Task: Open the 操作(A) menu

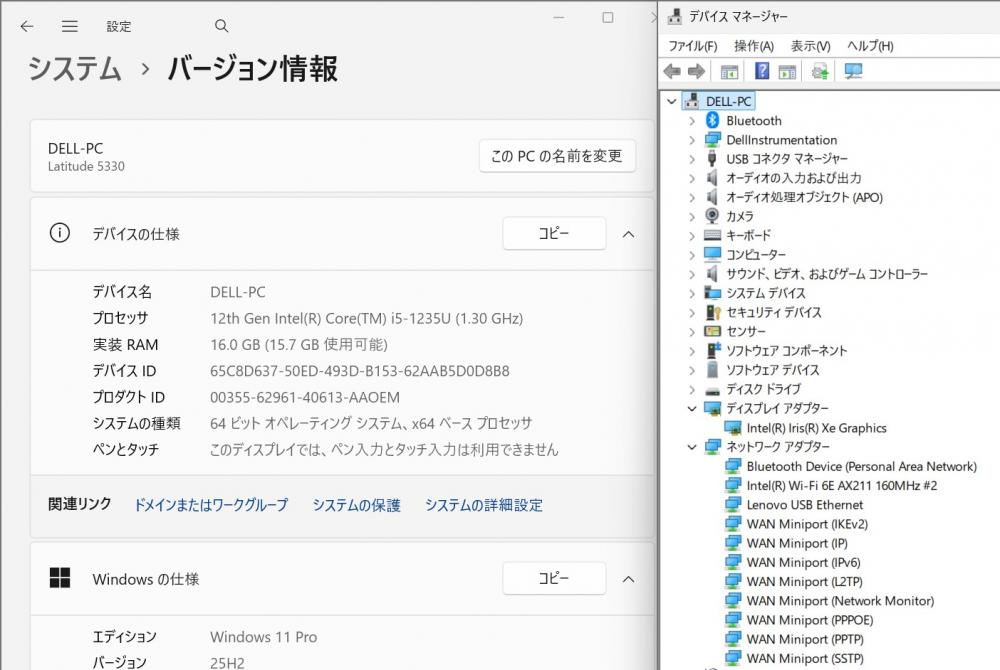Action: pyautogui.click(x=753, y=46)
